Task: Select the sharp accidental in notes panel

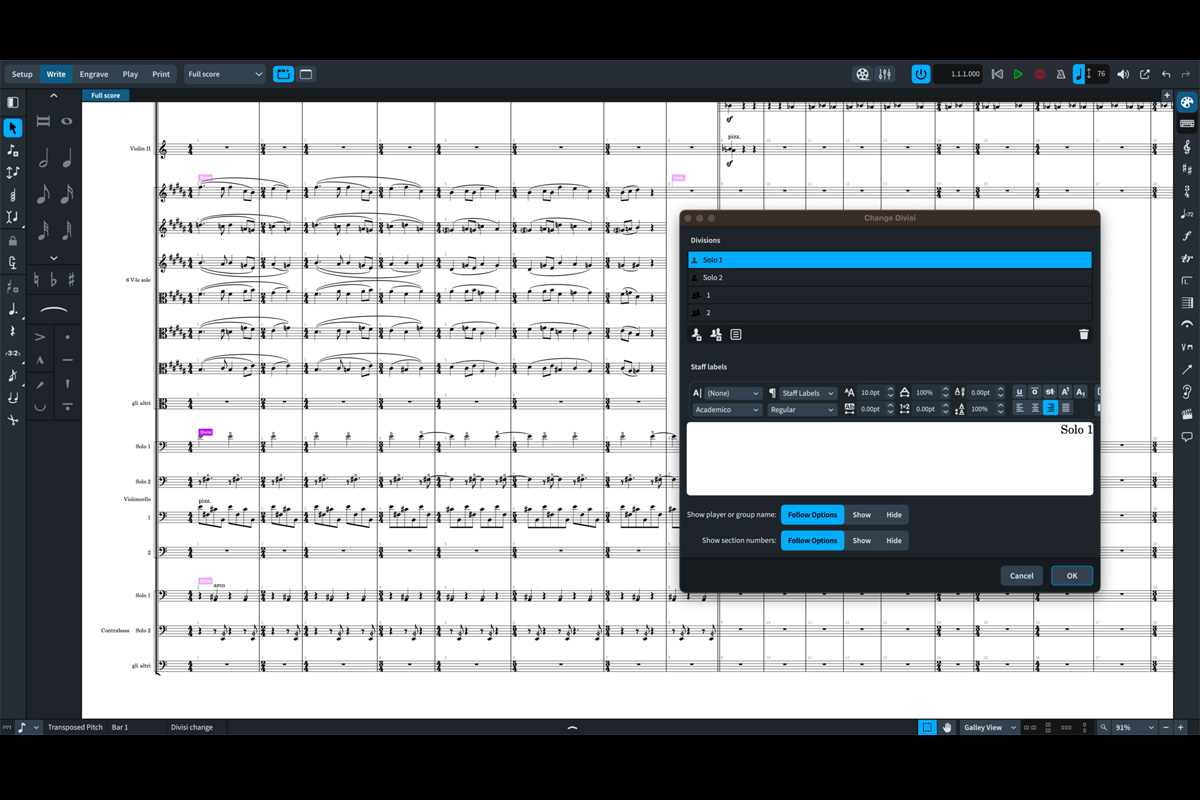Action: (x=71, y=281)
